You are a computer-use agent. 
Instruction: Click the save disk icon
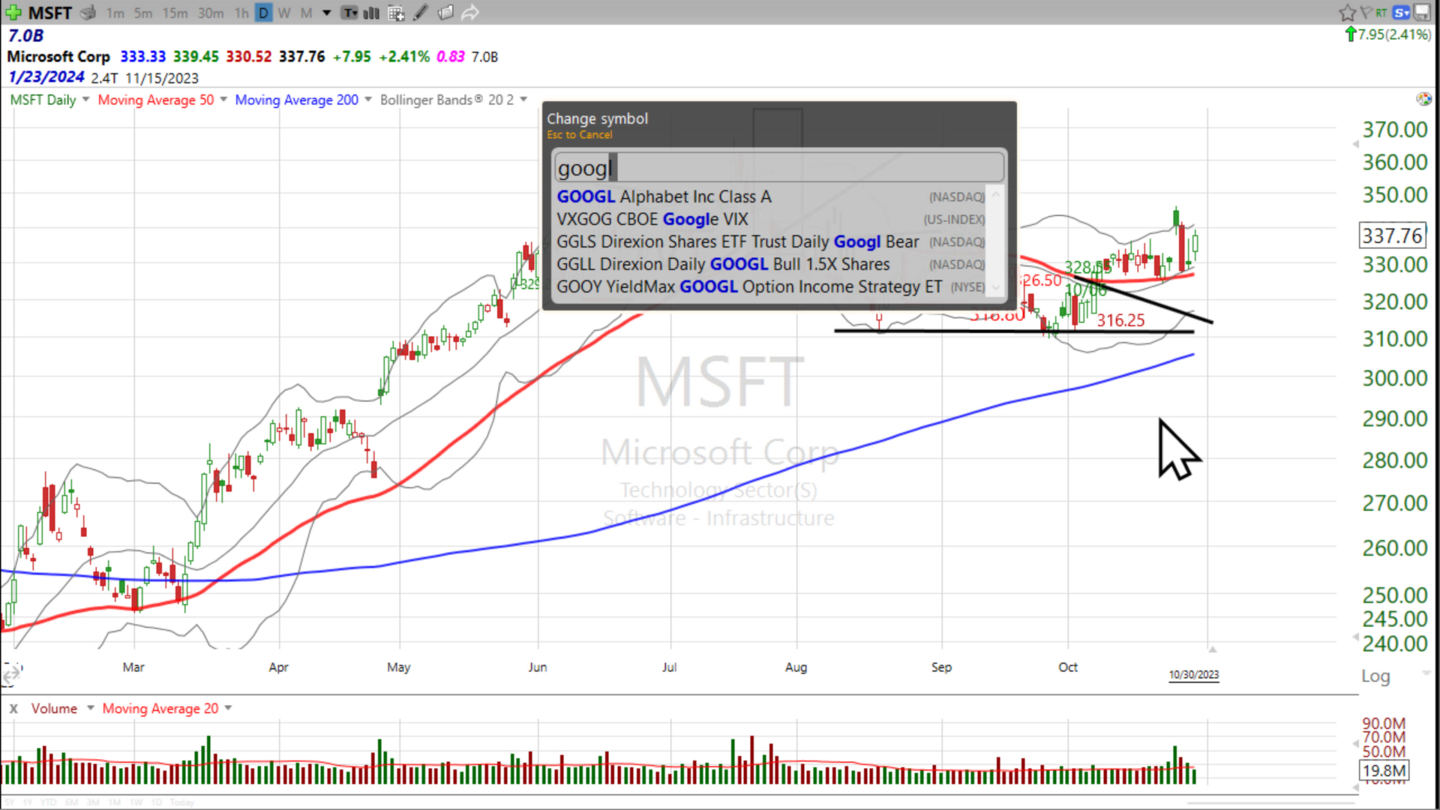(1423, 13)
